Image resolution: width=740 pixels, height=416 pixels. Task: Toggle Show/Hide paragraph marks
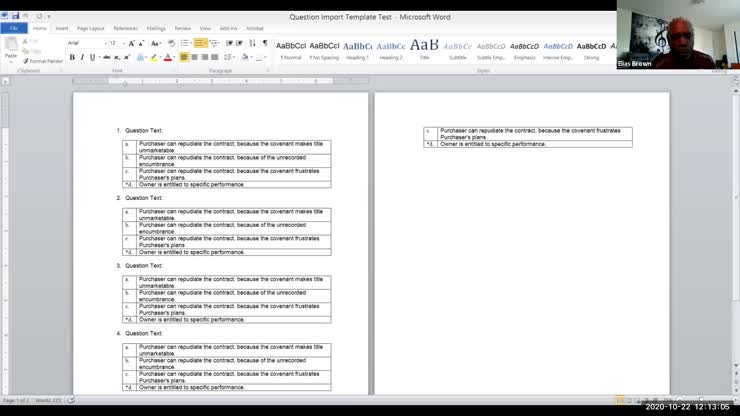[265, 43]
